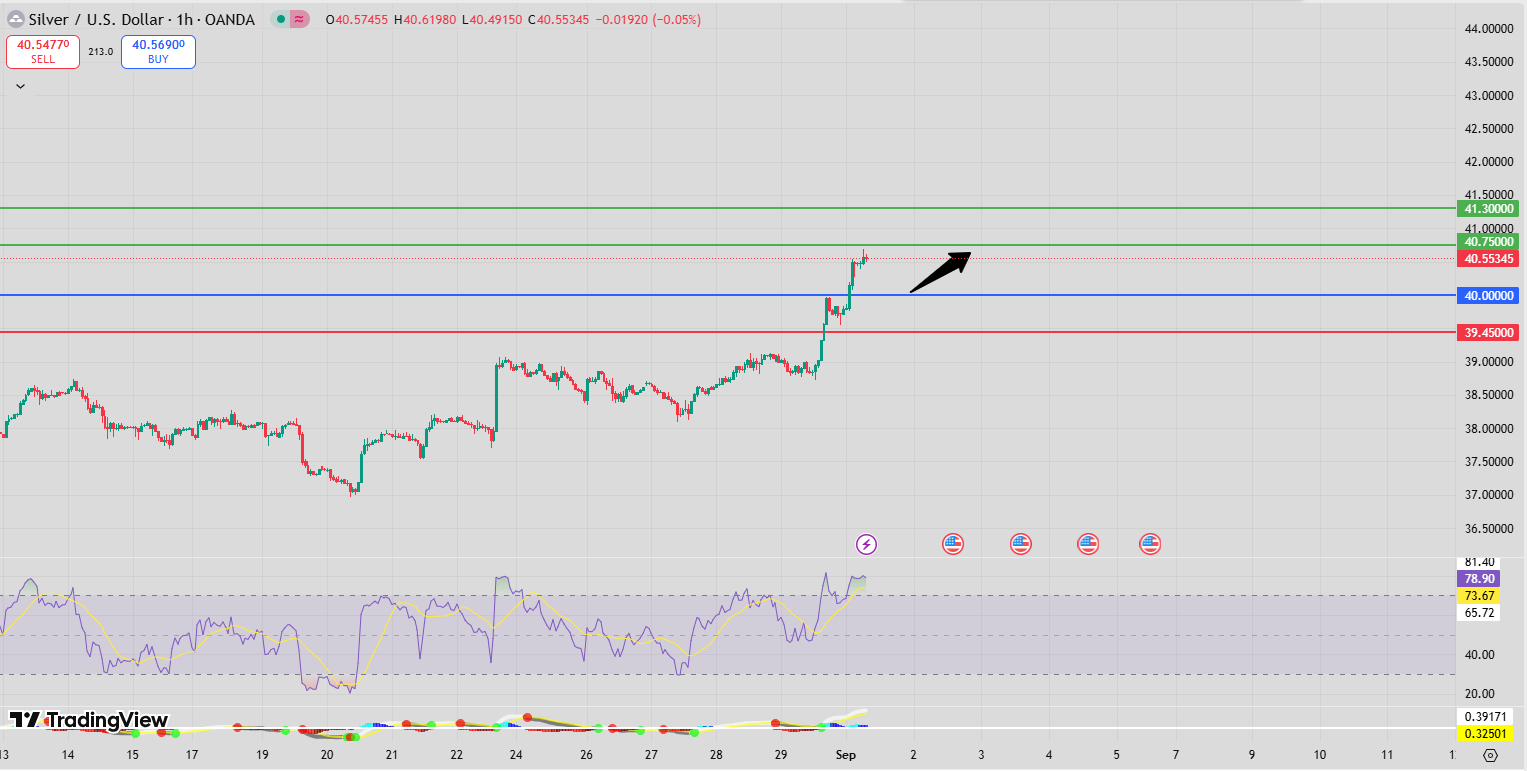The height and width of the screenshot is (771, 1527).
Task: Click the green 41.30000 resistance price label
Action: pos(1487,208)
